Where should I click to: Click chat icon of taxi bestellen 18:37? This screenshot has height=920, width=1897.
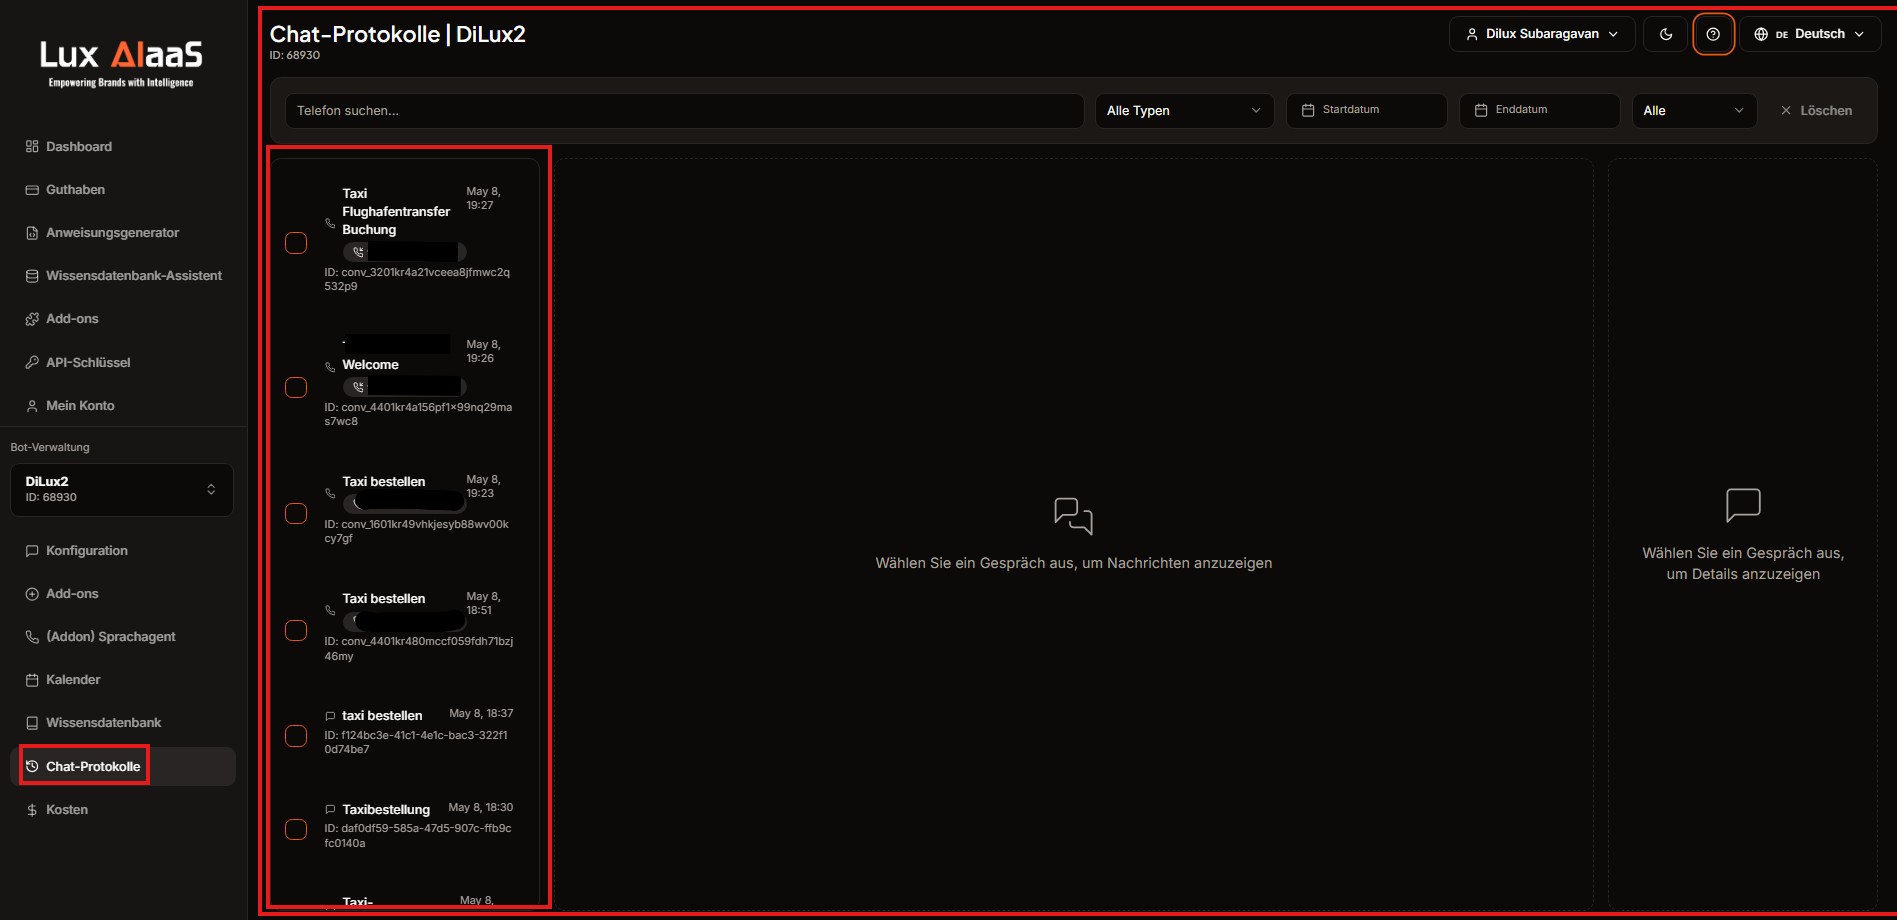[330, 716]
